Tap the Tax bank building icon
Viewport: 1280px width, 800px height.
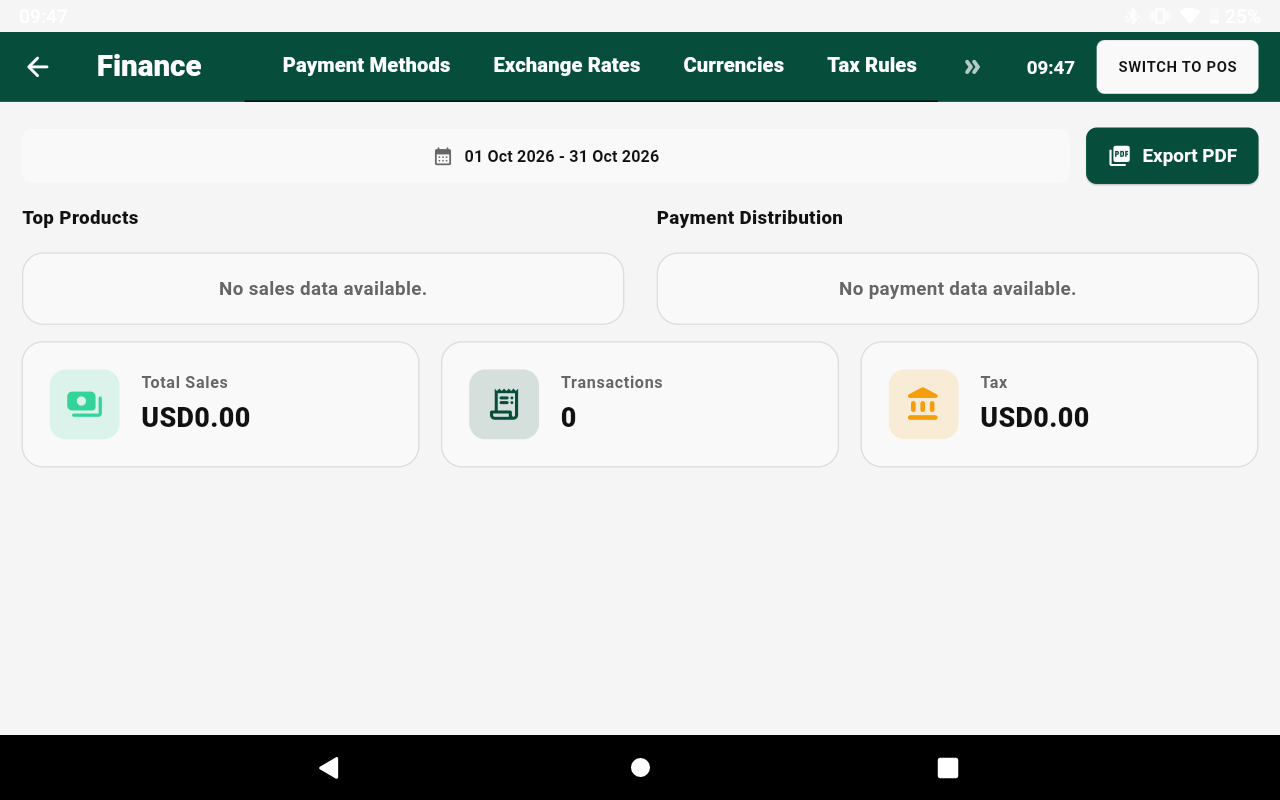tap(923, 404)
